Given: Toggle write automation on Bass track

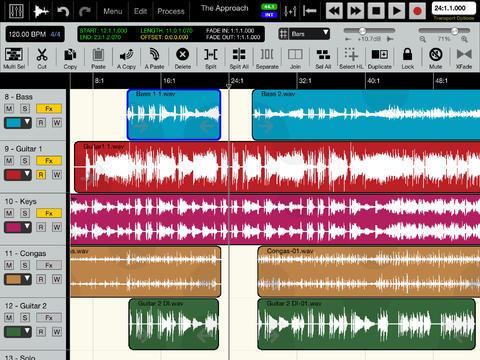Looking at the screenshot, I should tap(57, 123).
